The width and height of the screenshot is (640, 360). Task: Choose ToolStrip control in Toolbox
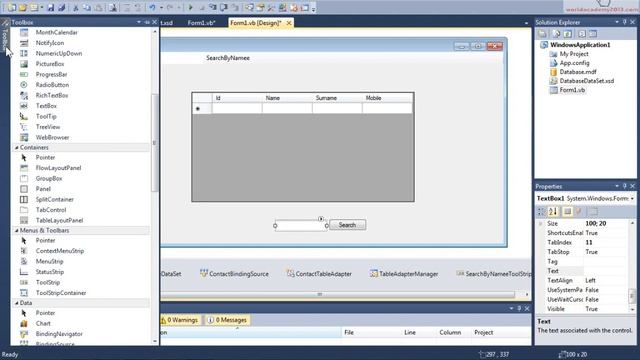[48, 282]
